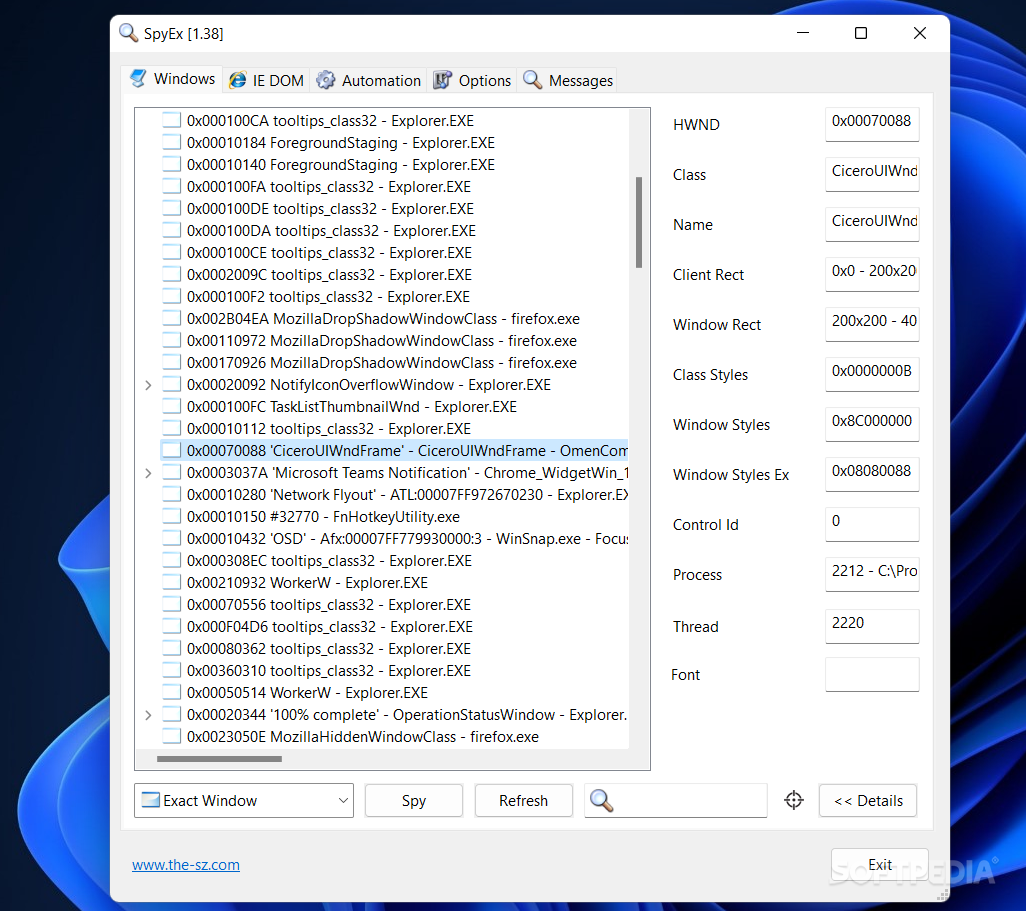Click the Control Id value field

[x=872, y=524]
